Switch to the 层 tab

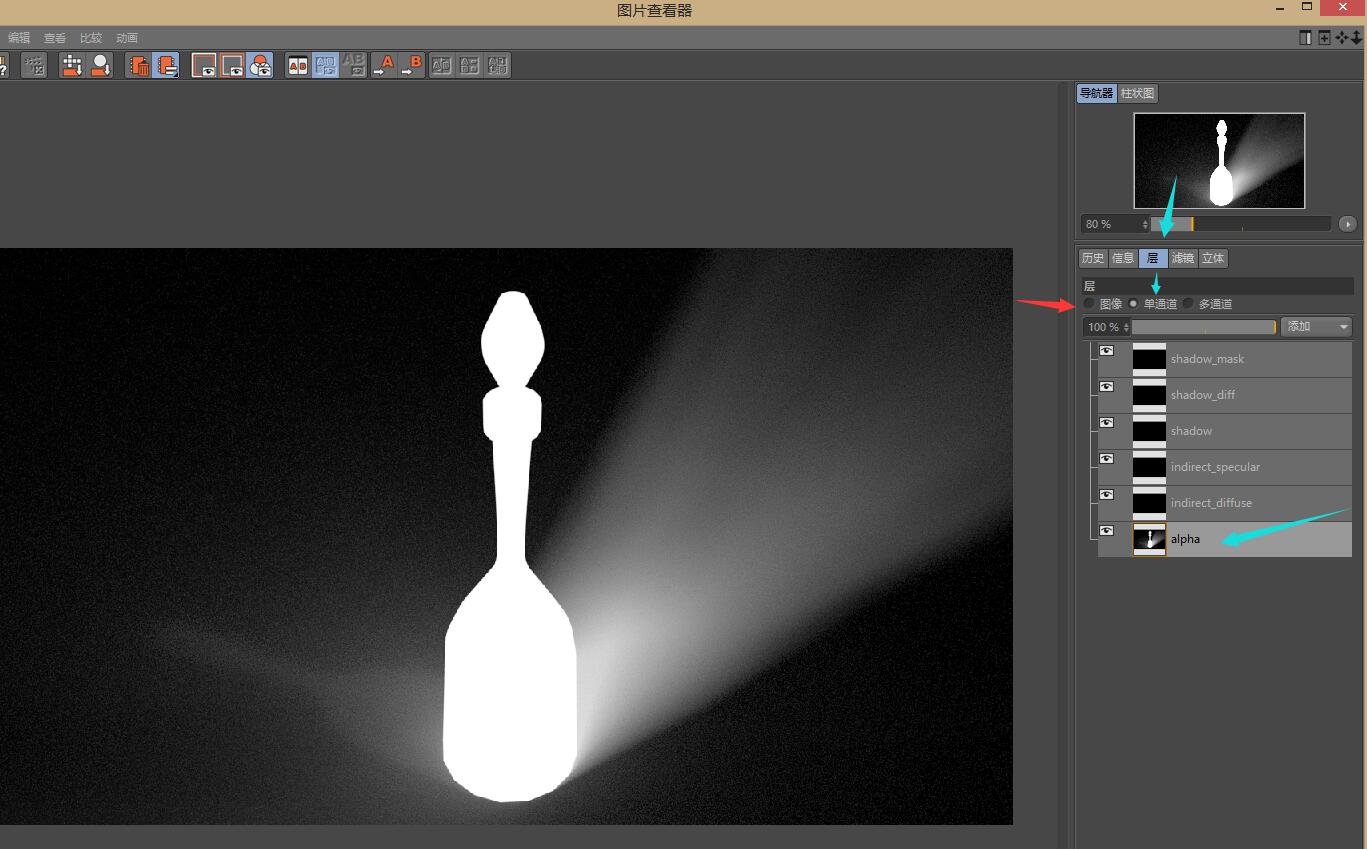[1152, 258]
